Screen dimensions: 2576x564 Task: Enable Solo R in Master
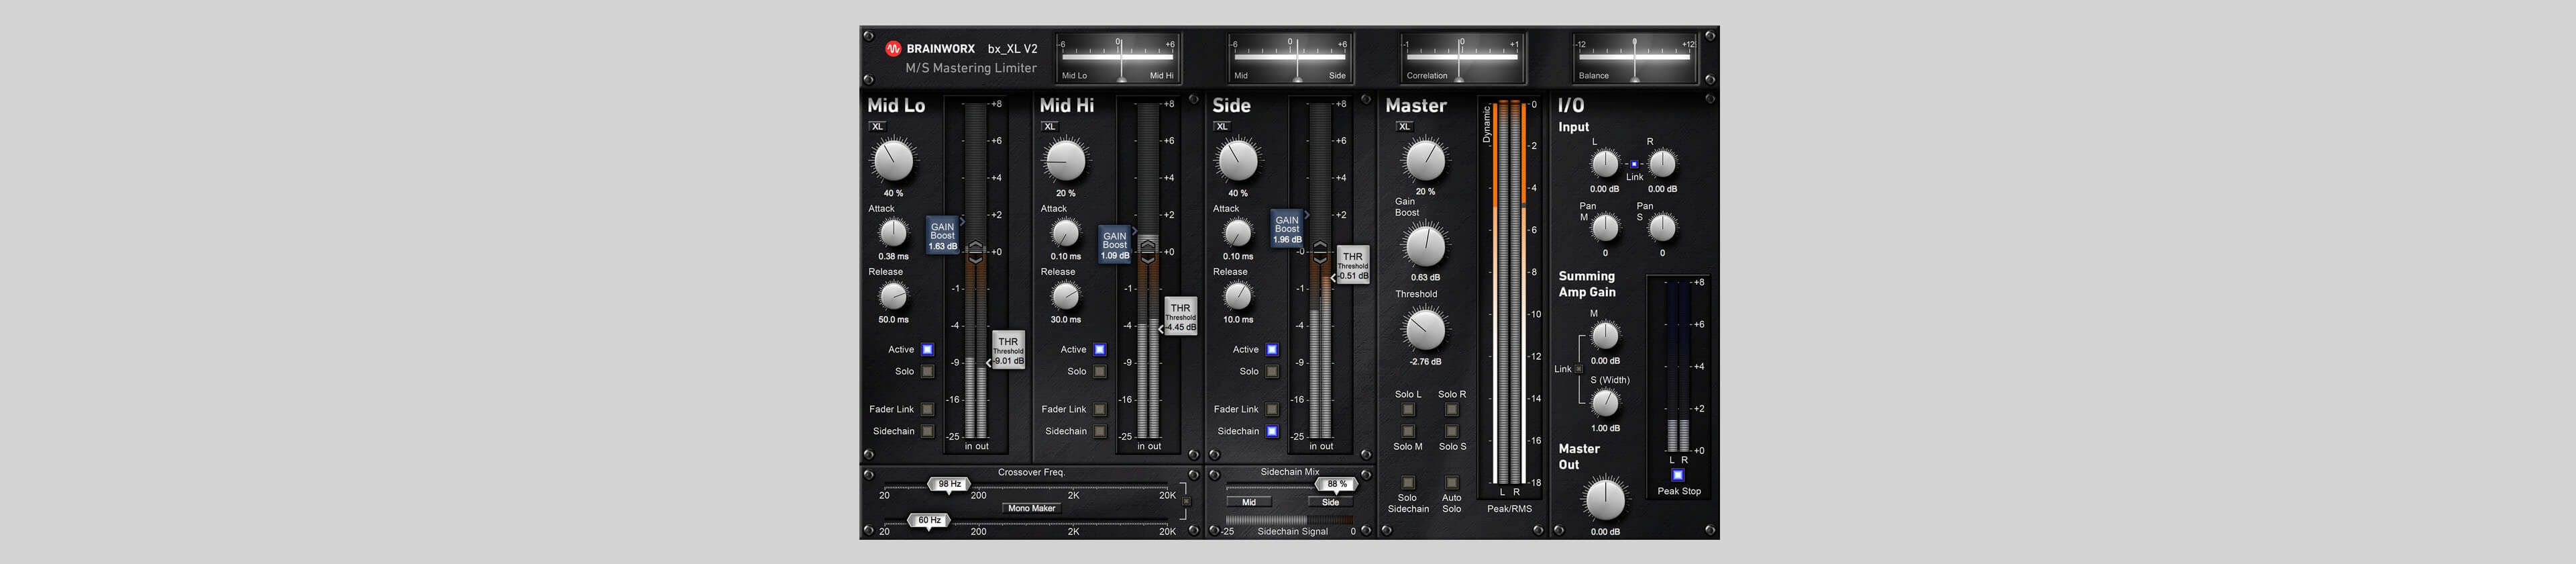point(1451,409)
